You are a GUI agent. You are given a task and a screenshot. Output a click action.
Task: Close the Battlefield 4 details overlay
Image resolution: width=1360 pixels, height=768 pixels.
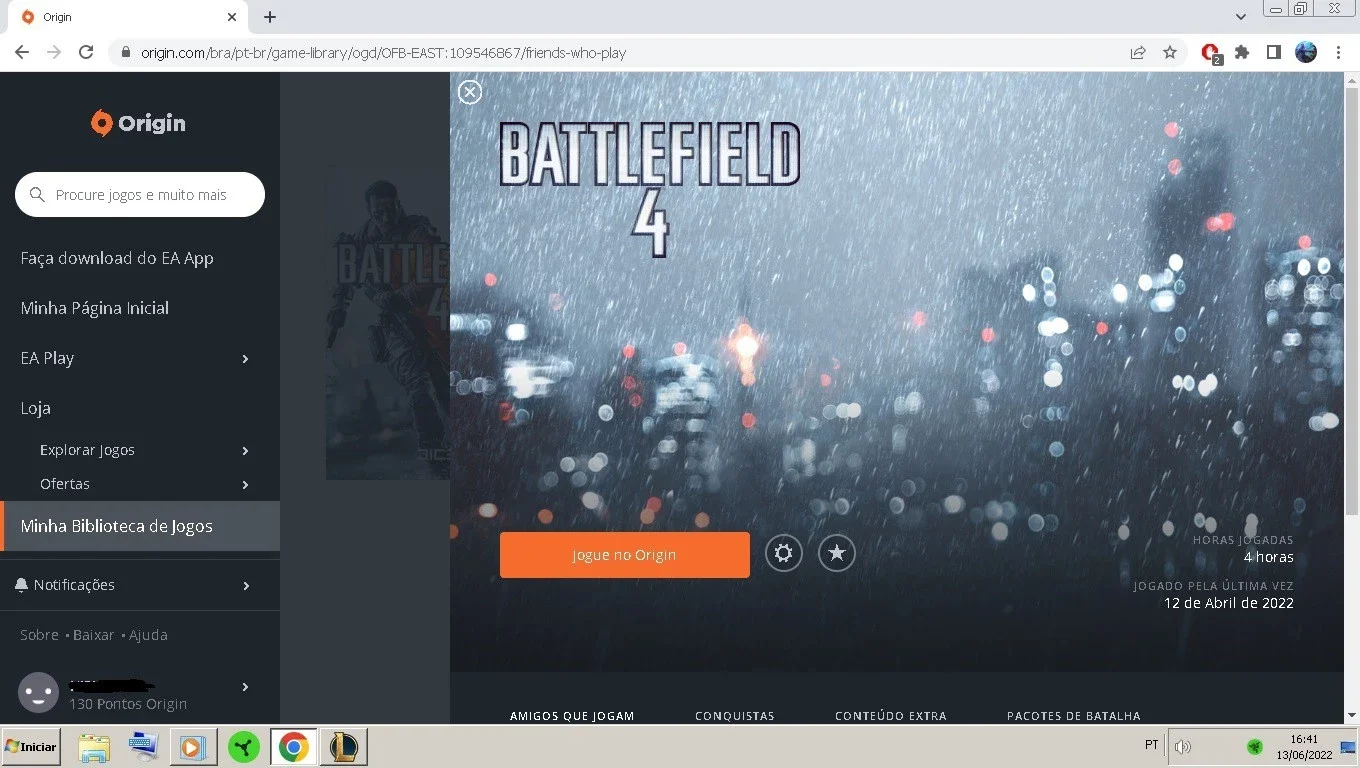(x=470, y=92)
